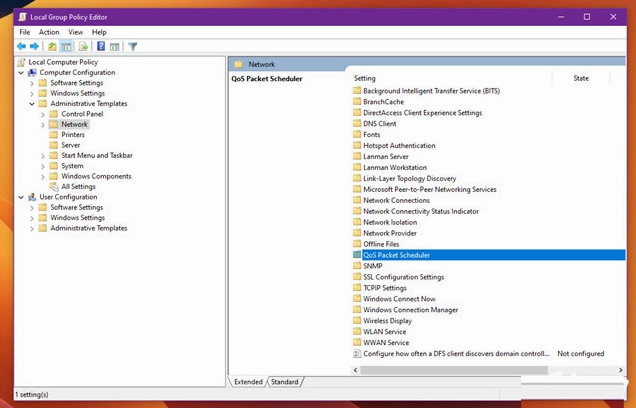636x408 pixels.
Task: Sort by the State column header
Action: coord(581,78)
